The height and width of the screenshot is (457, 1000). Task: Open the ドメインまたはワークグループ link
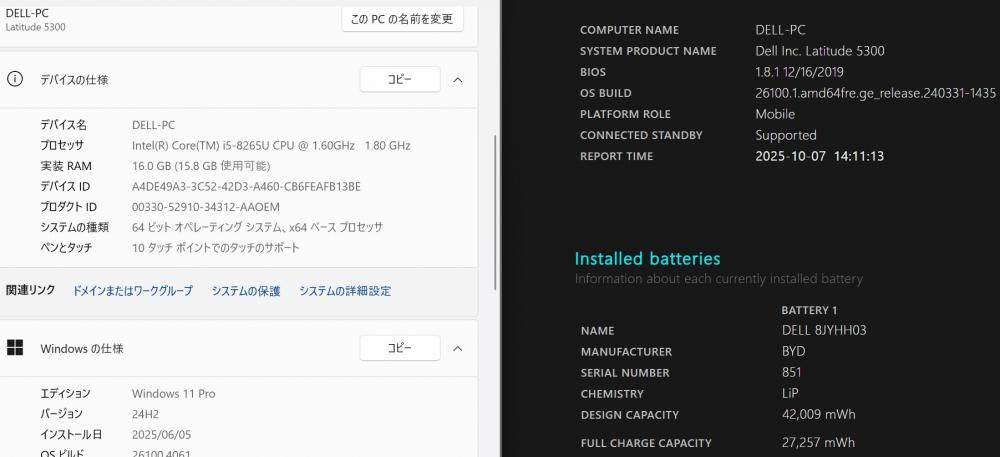pos(132,291)
